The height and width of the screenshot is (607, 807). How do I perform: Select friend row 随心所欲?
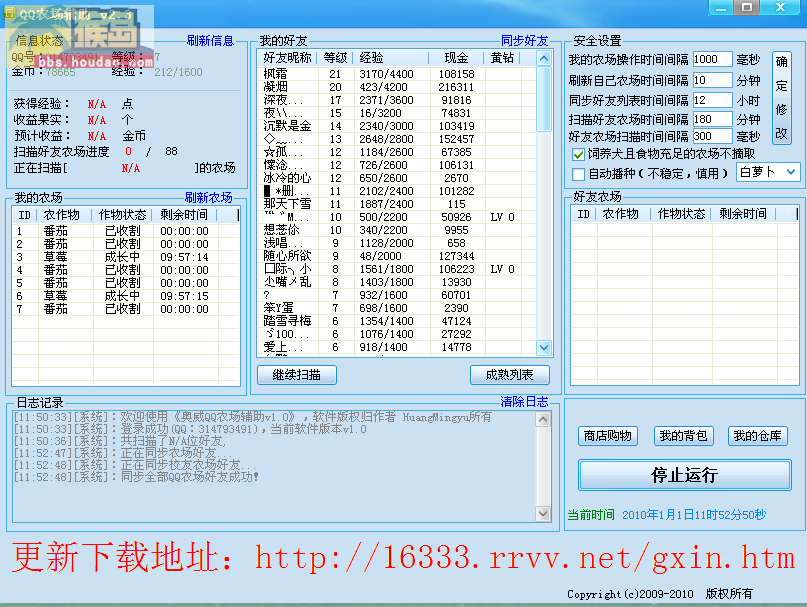(396, 256)
